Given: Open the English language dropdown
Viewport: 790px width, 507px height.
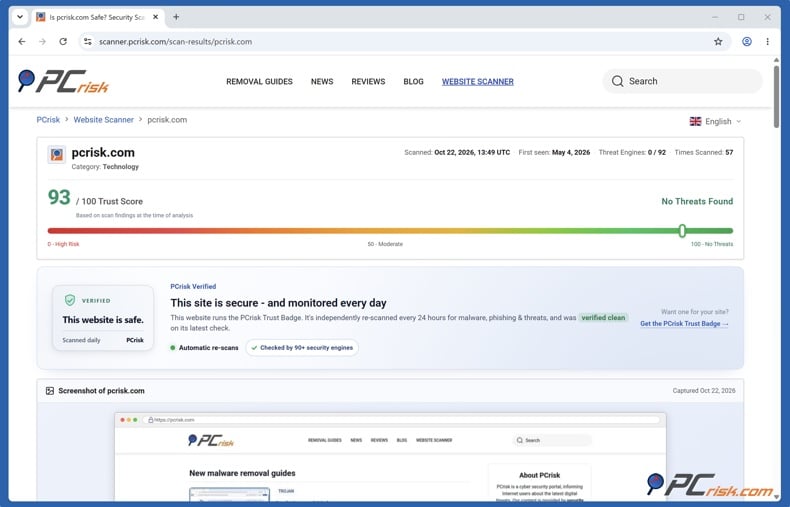Looking at the screenshot, I should (x=715, y=121).
